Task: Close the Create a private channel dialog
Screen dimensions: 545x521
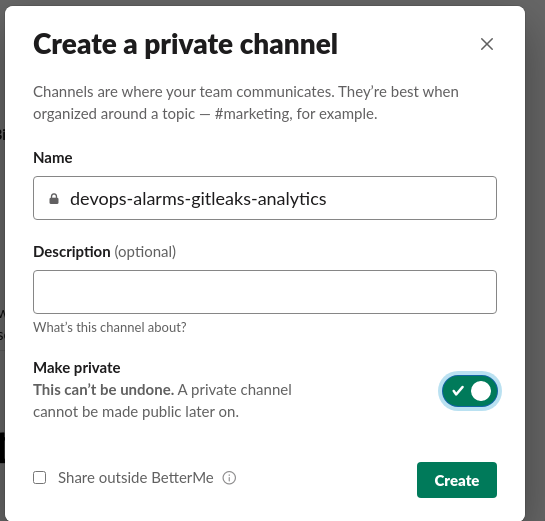Action: point(487,44)
